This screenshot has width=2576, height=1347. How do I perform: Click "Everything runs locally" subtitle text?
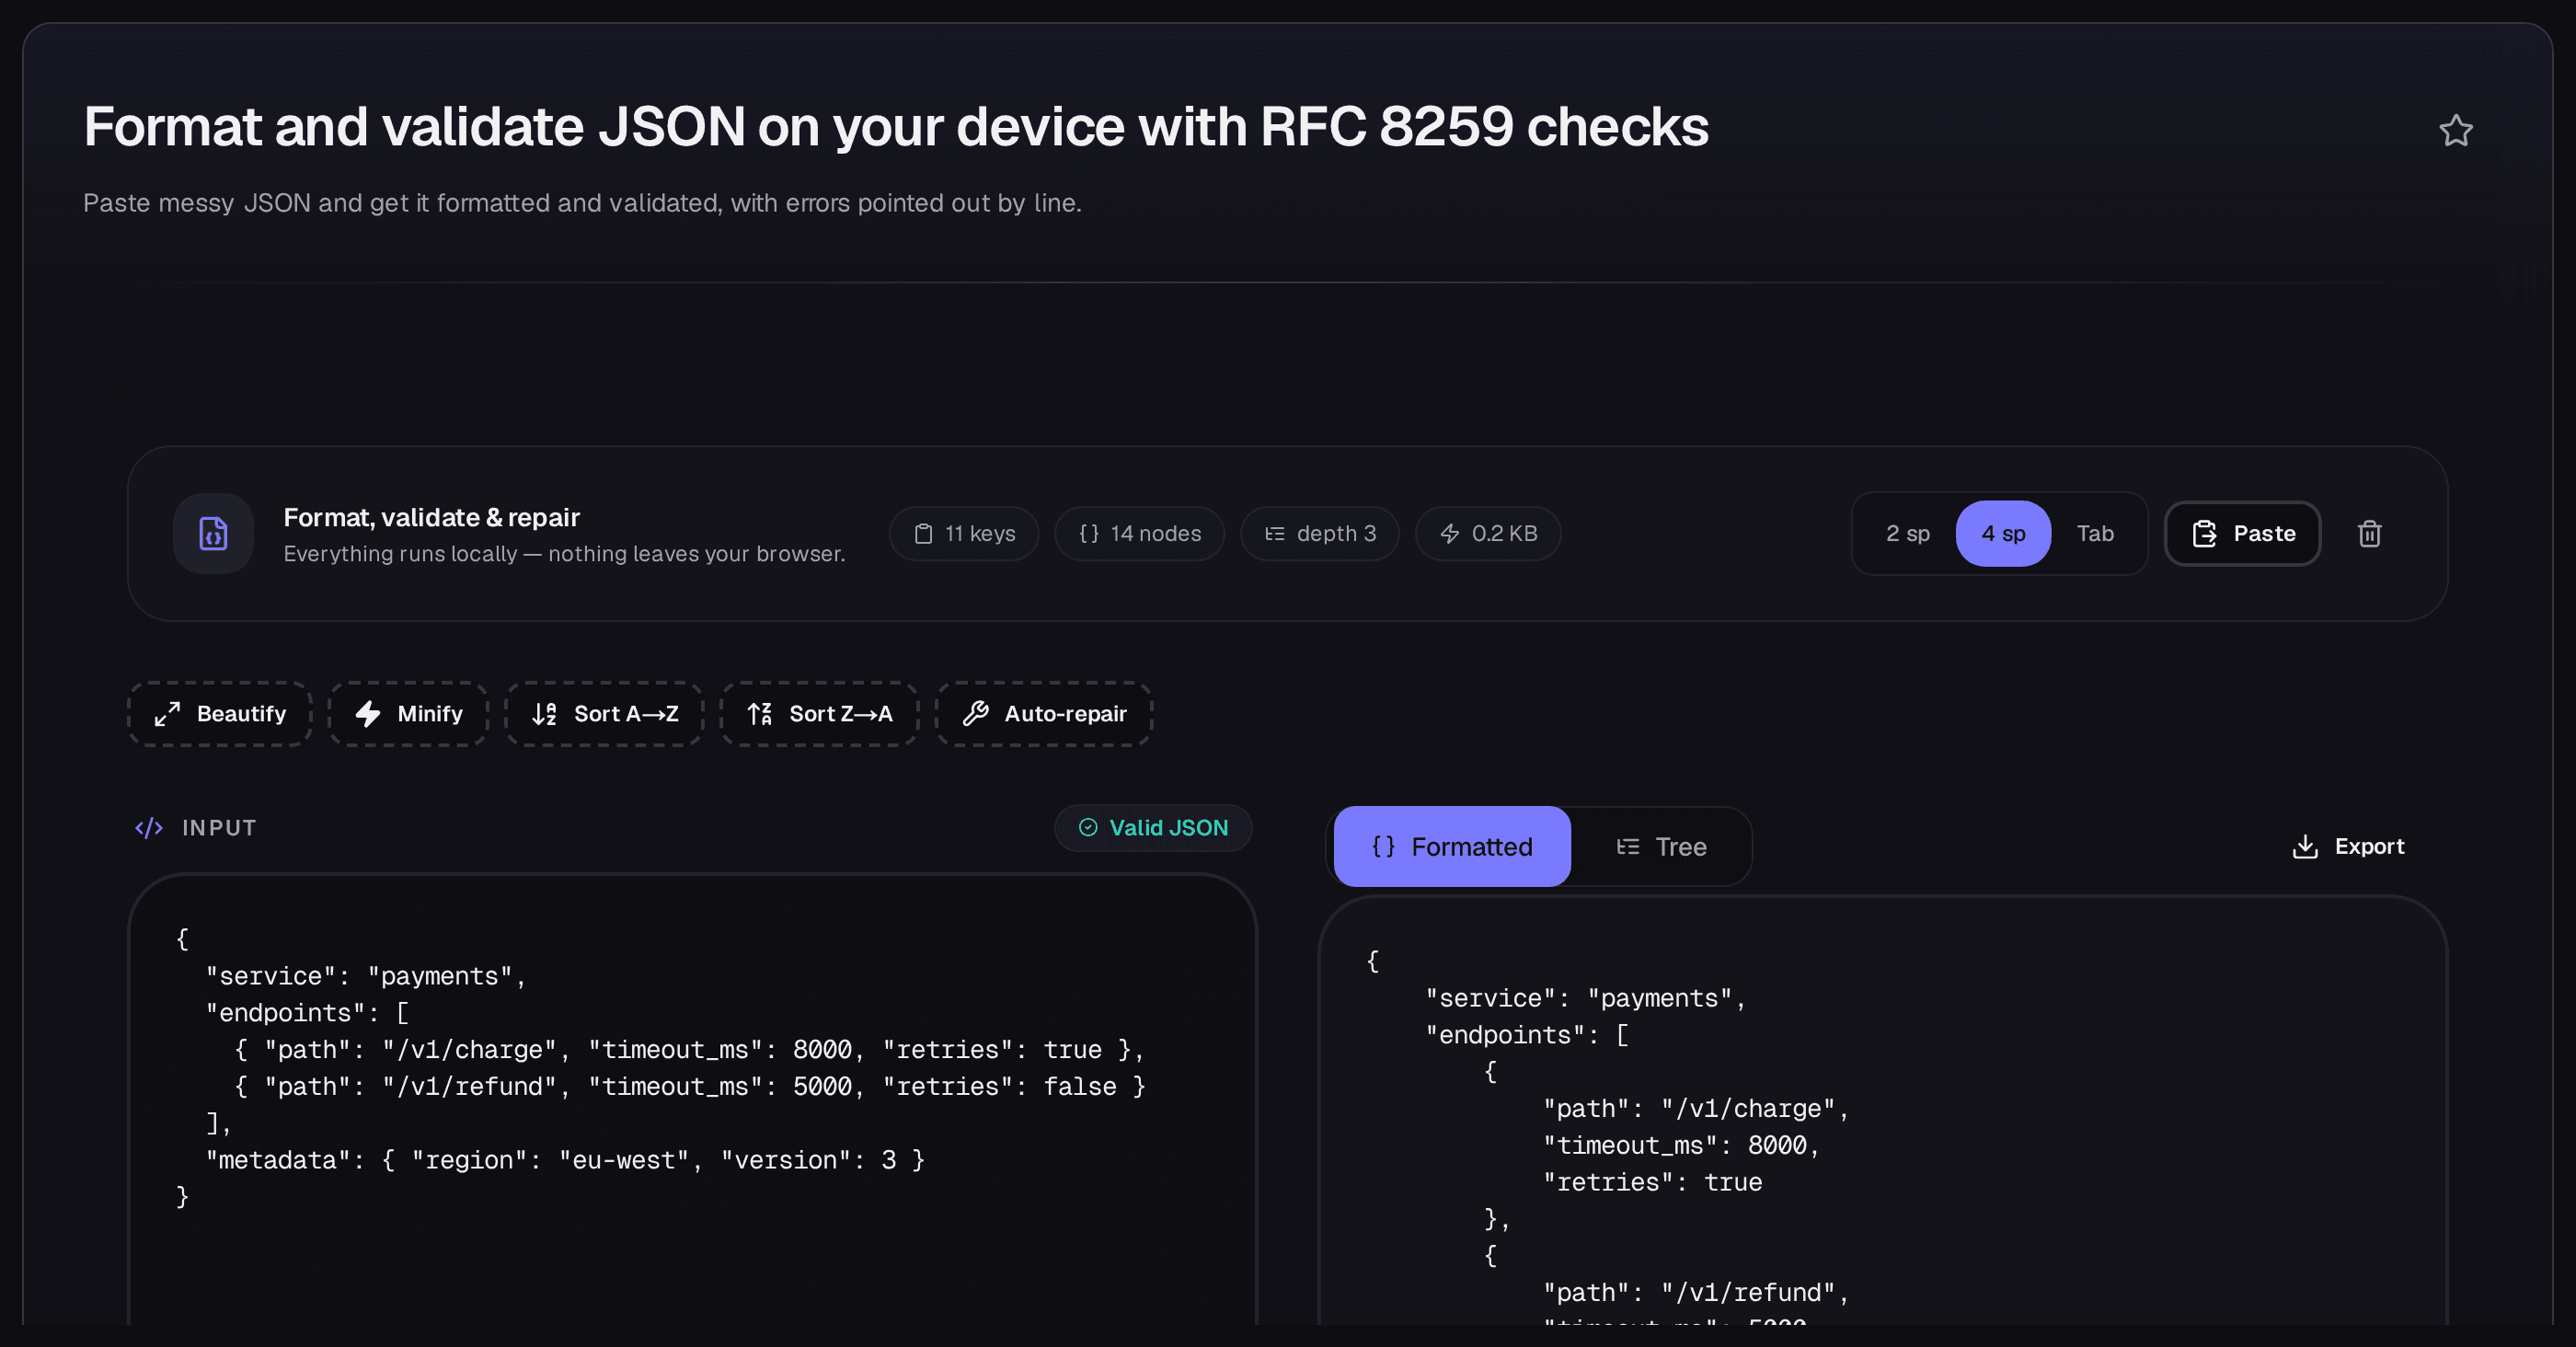tap(564, 553)
